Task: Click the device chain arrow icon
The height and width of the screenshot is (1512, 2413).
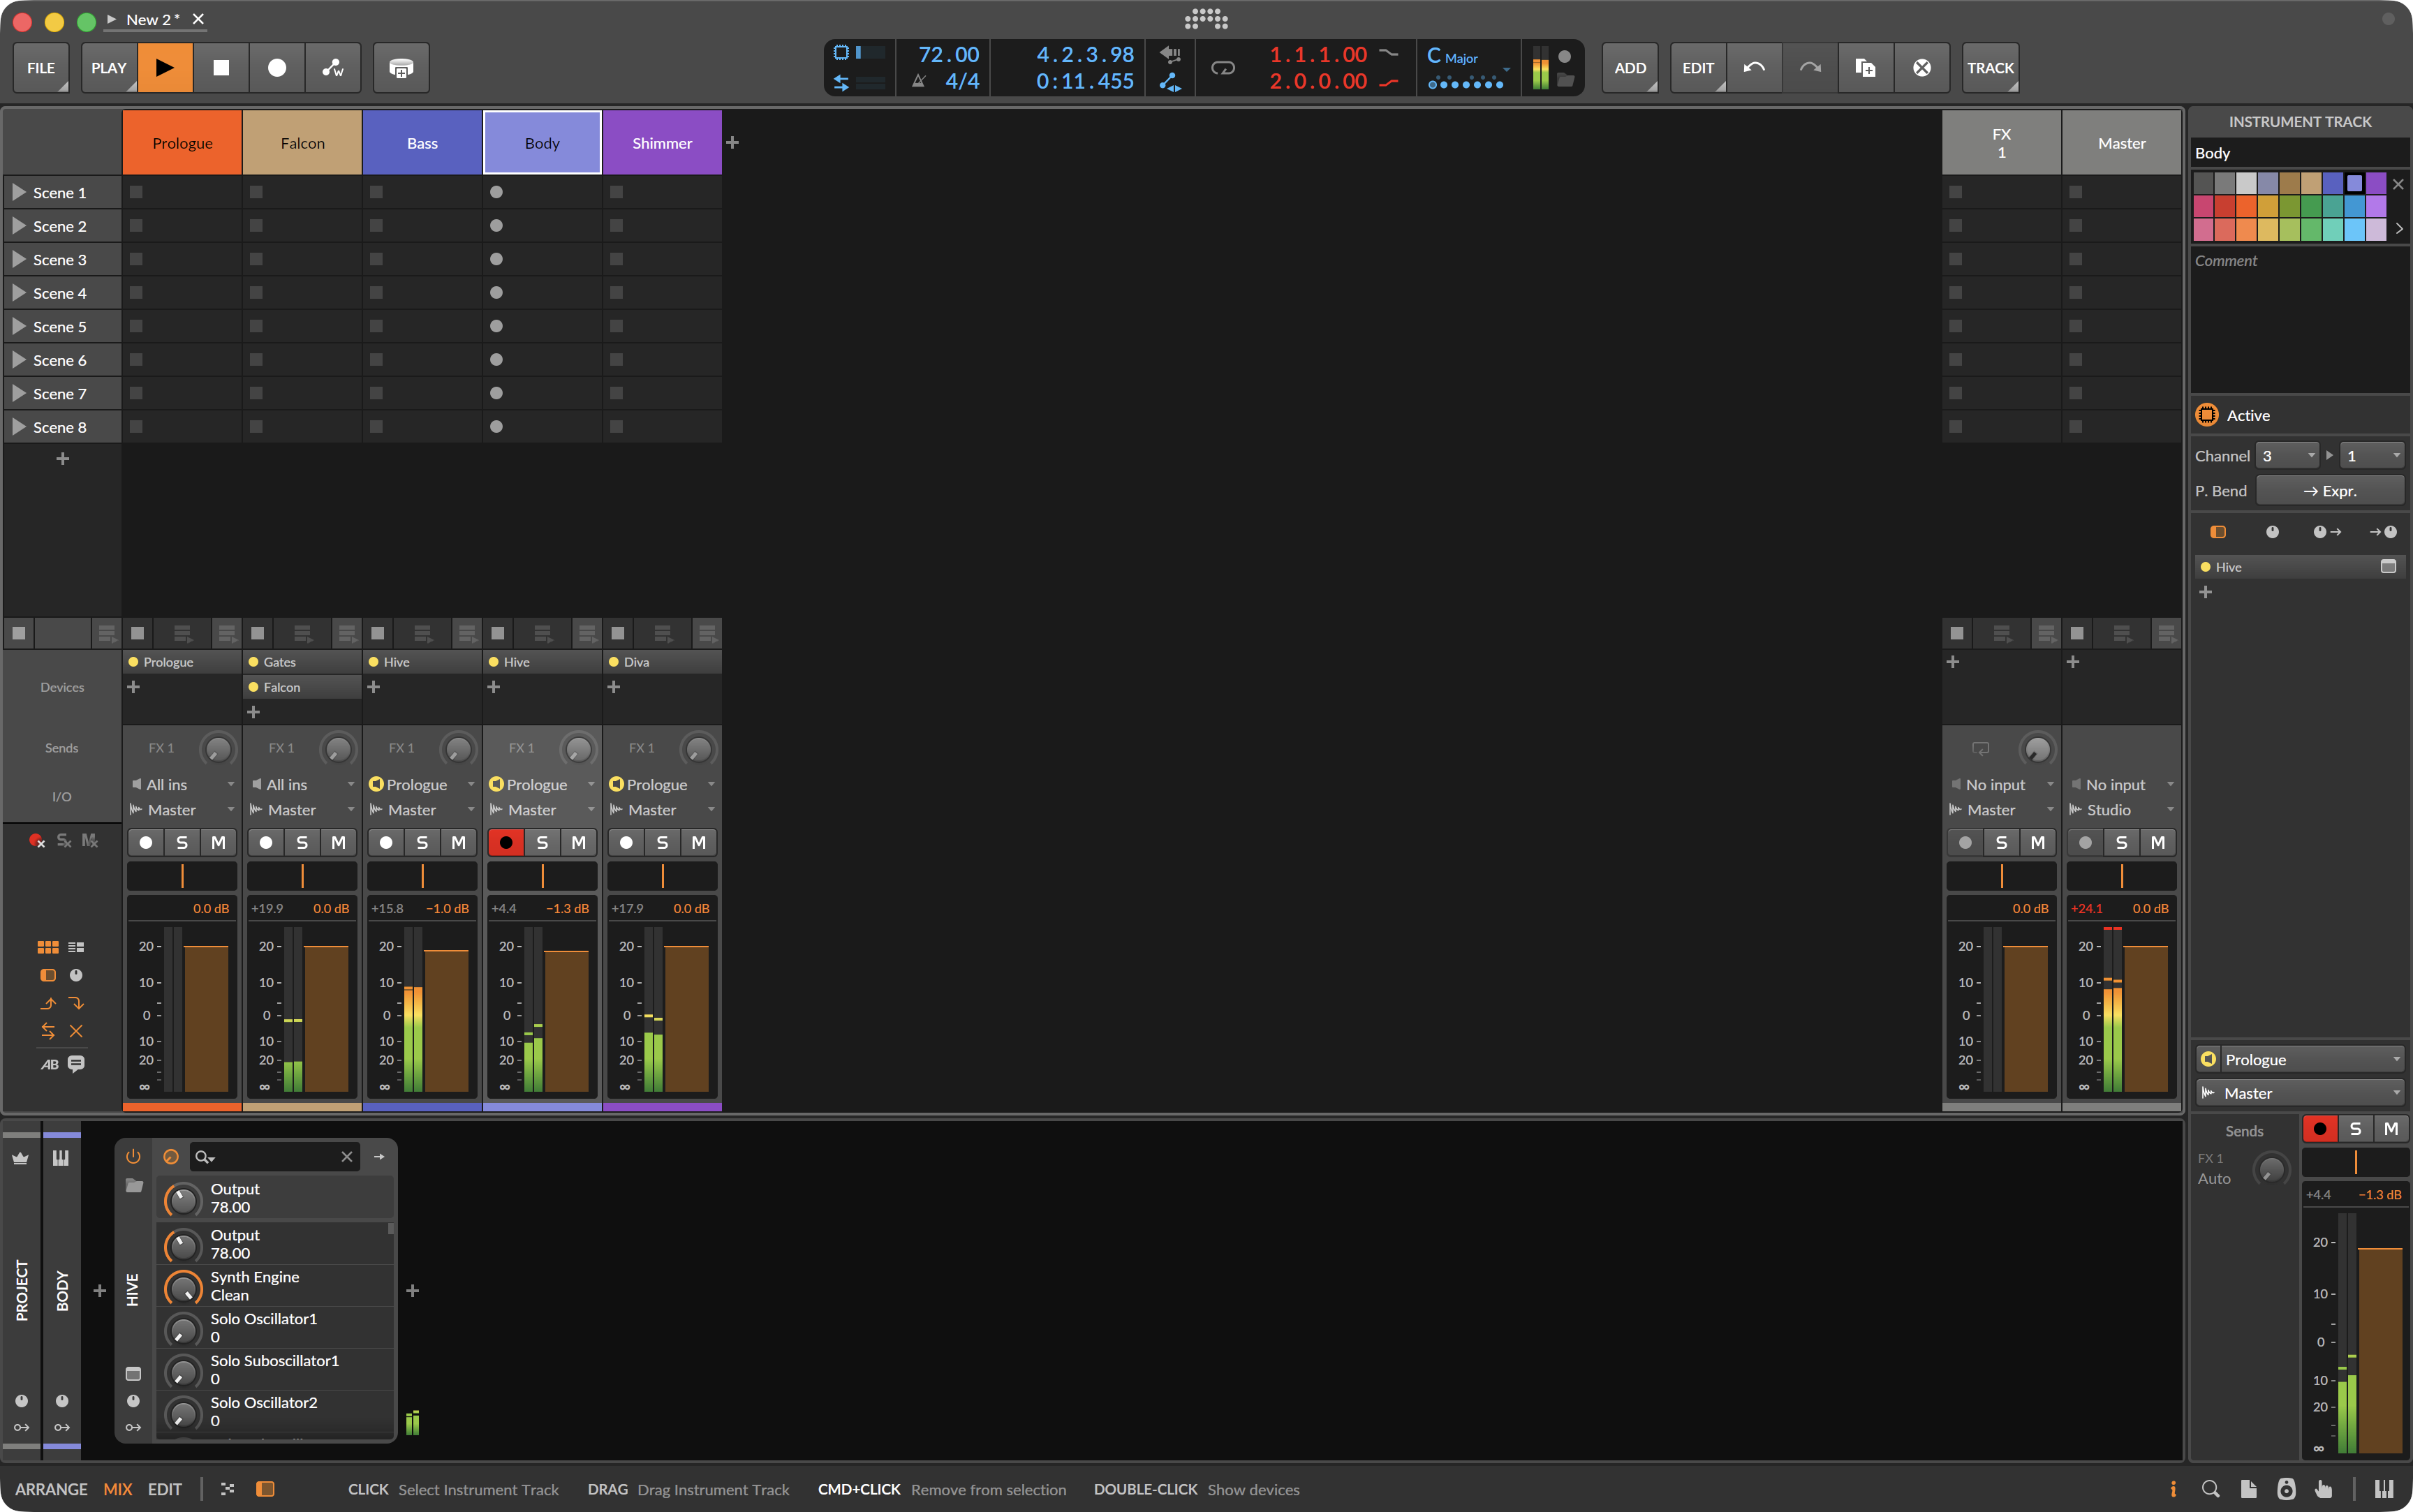Action: [x=379, y=1157]
